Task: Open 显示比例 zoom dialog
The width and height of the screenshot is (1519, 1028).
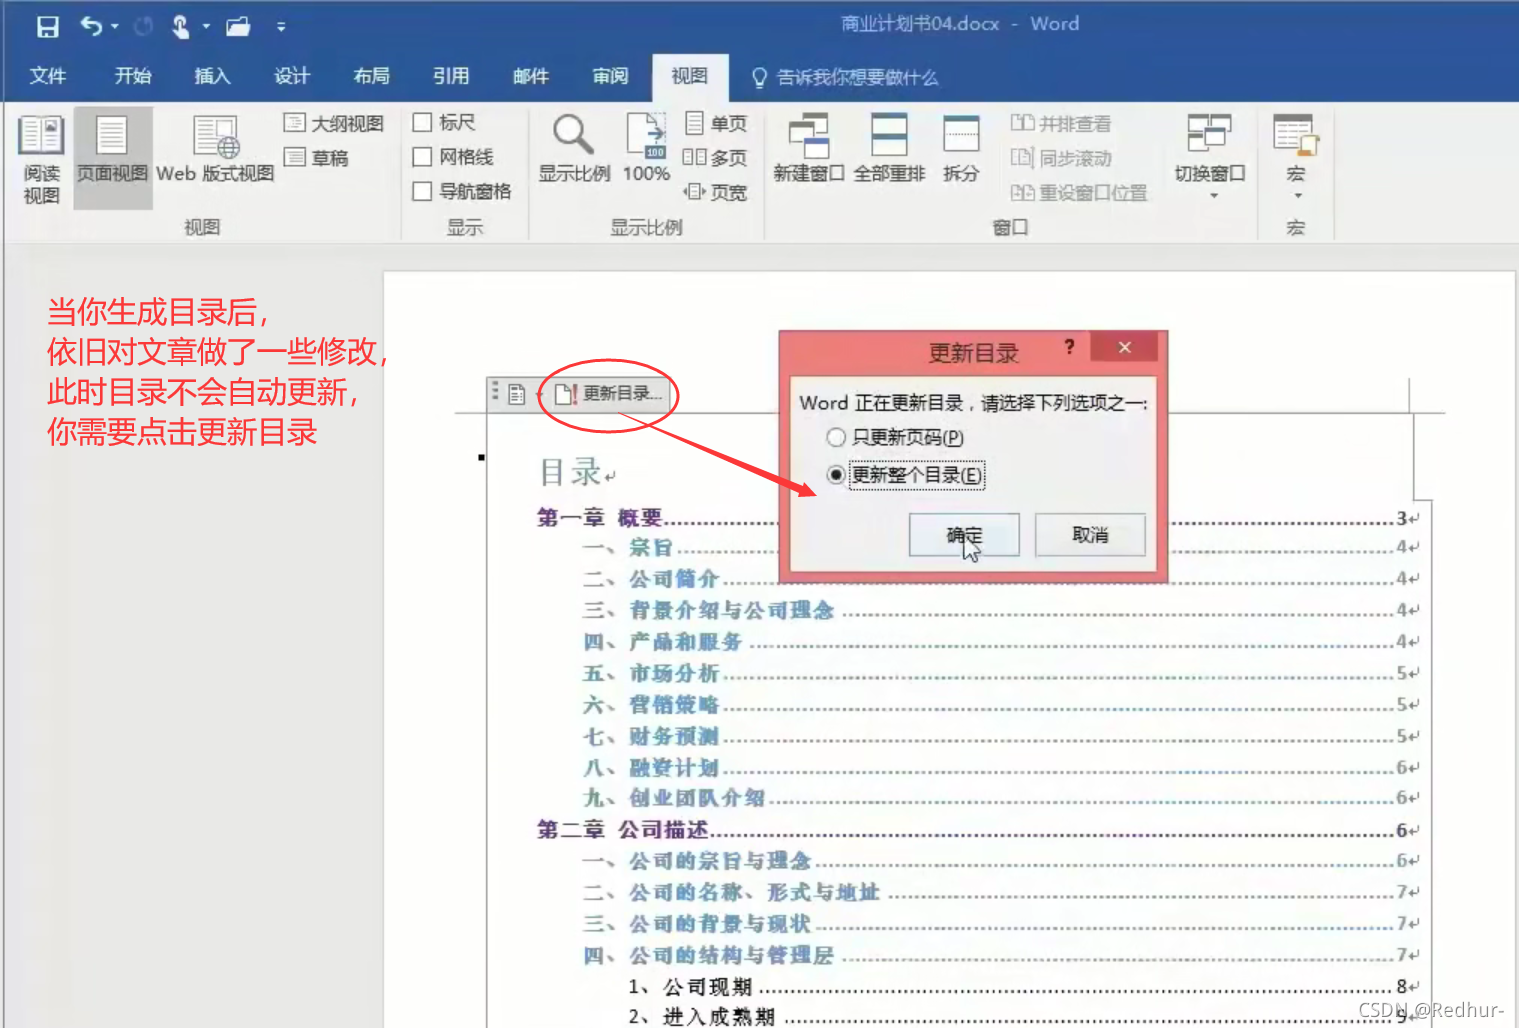Action: pyautogui.click(x=574, y=148)
